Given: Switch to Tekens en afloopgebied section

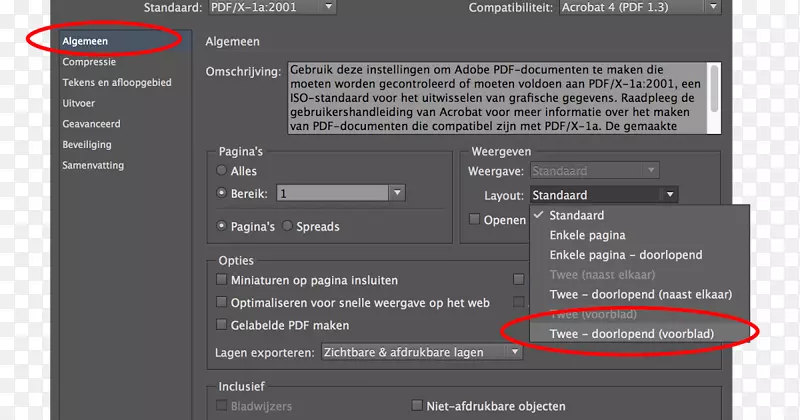Looking at the screenshot, I should 116,82.
